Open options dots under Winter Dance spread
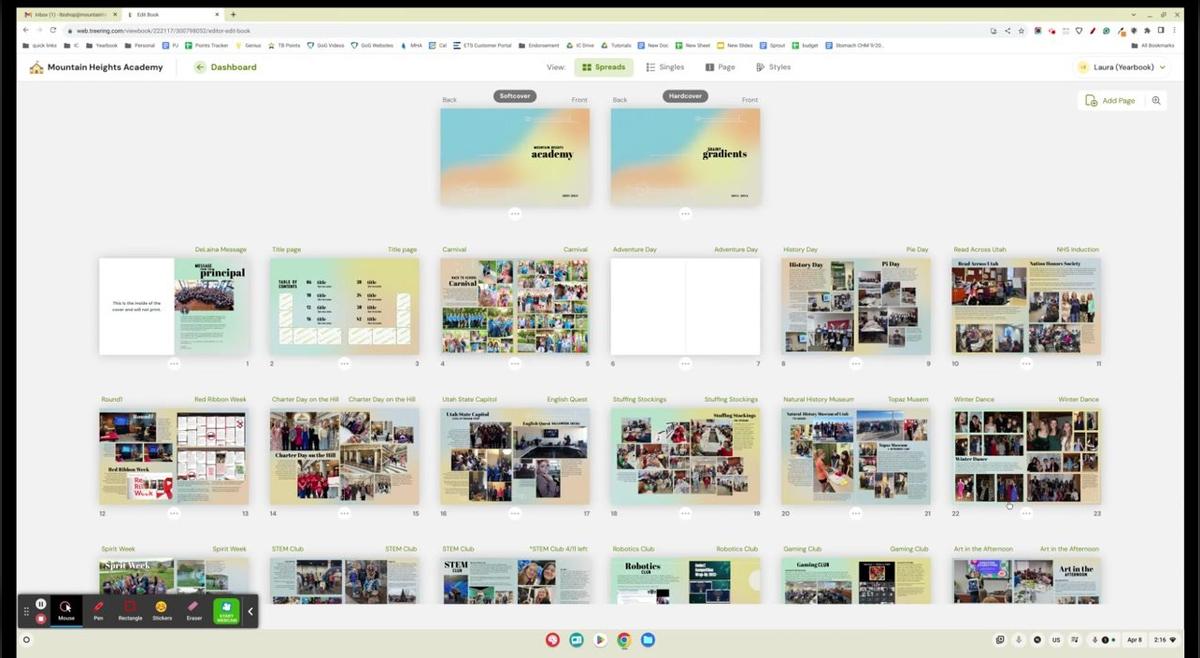The image size is (1200, 658). coord(1026,513)
